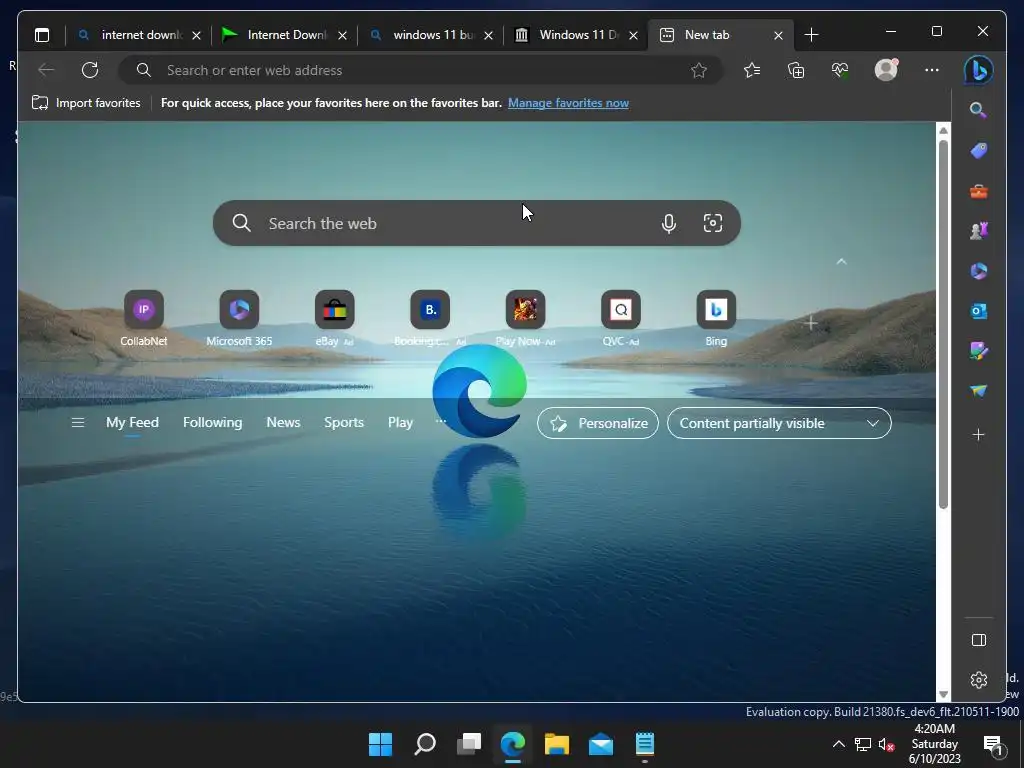Open the sidebar Games chess icon

pos(978,231)
